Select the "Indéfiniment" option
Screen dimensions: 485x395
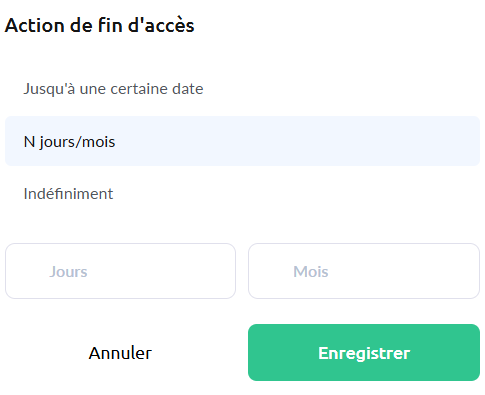pyautogui.click(x=242, y=194)
